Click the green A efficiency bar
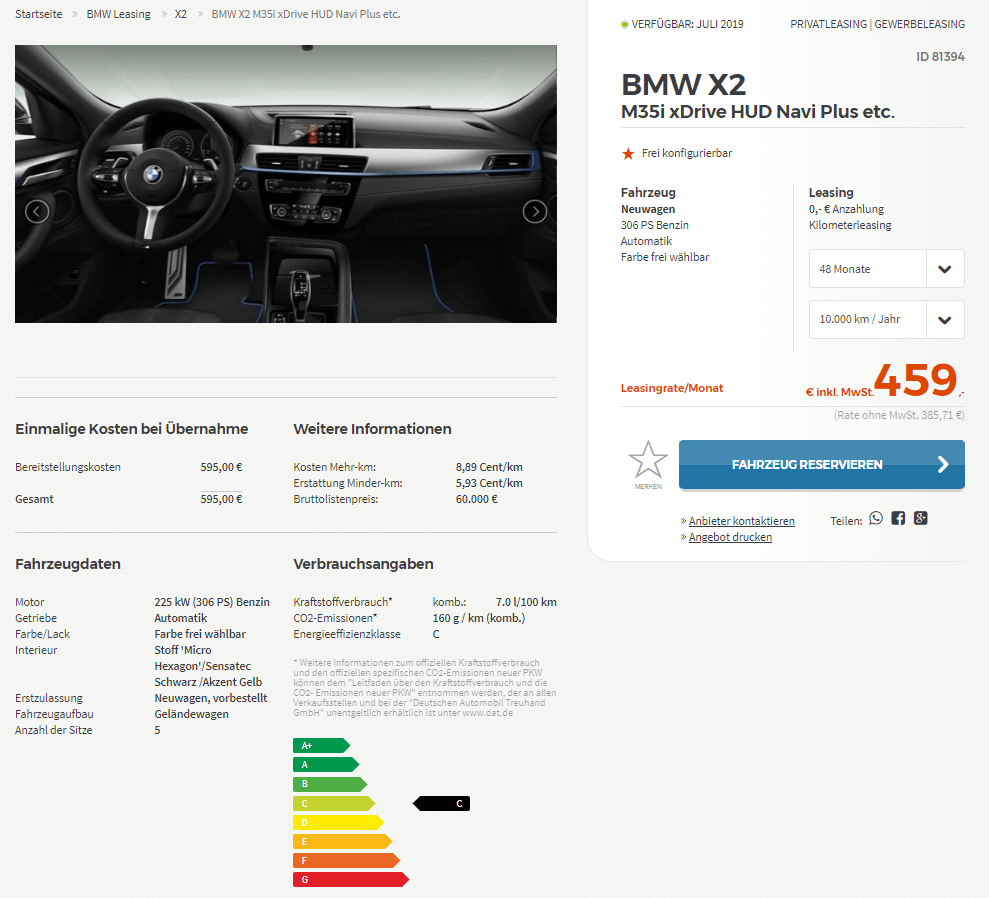Image resolution: width=989 pixels, height=898 pixels. coord(325,764)
